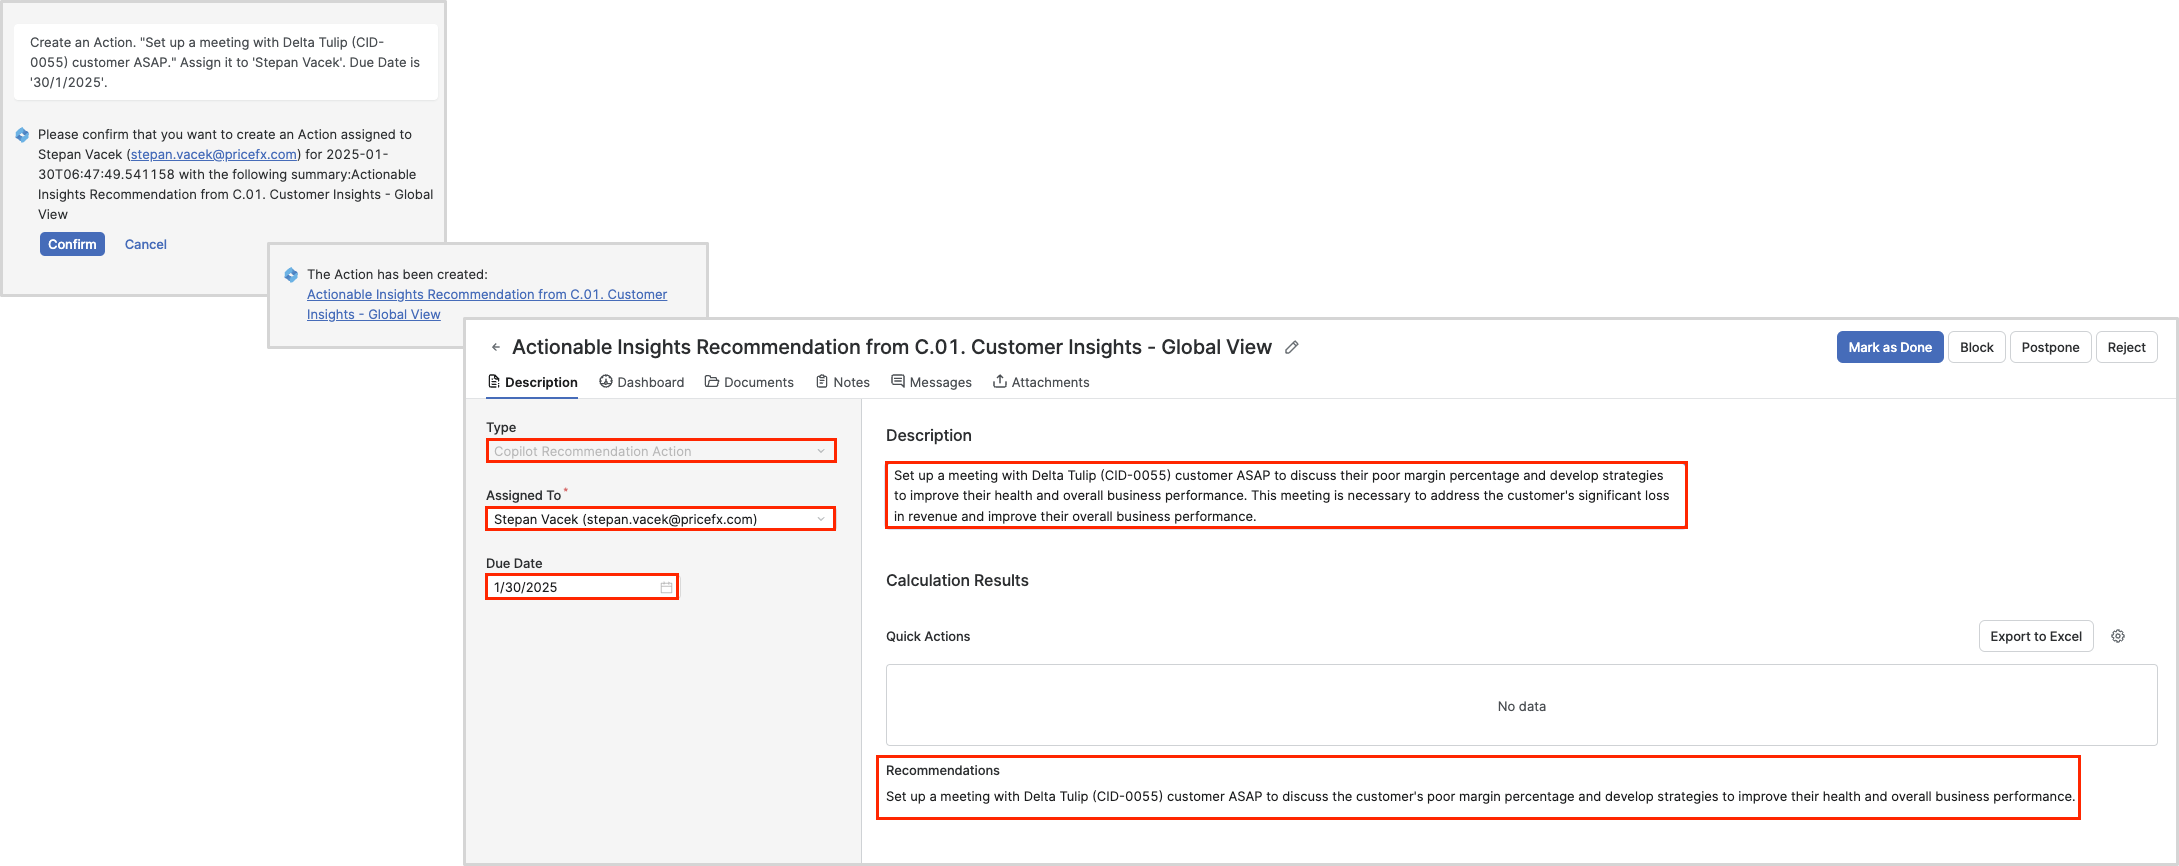Viewport: 2179px width, 866px height.
Task: Click the Mark as Done button
Action: 1889,347
